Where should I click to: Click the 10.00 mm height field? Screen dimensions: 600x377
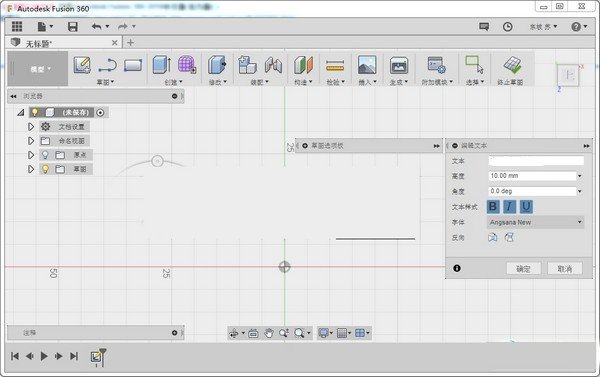[532, 176]
